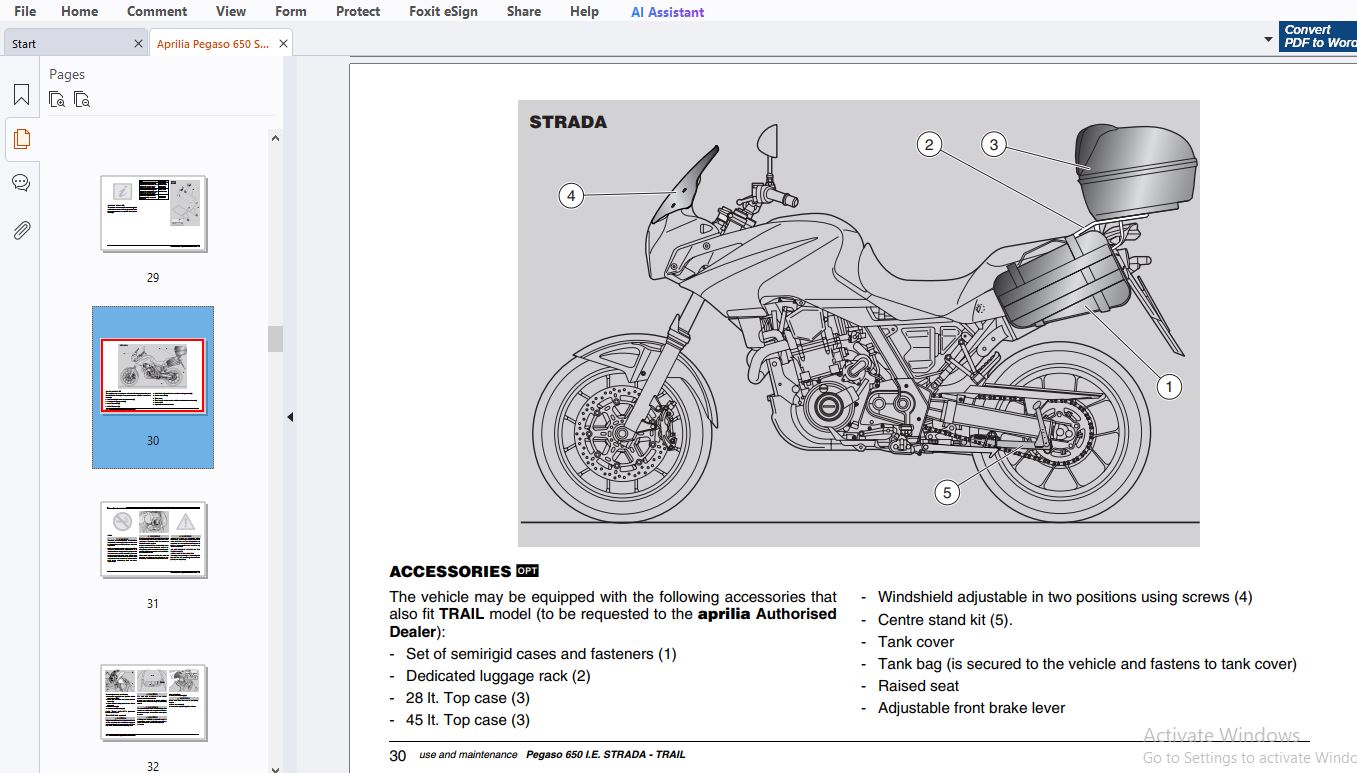Collapse the navigation panel with side arrow
1357x773 pixels.
pyautogui.click(x=290, y=417)
